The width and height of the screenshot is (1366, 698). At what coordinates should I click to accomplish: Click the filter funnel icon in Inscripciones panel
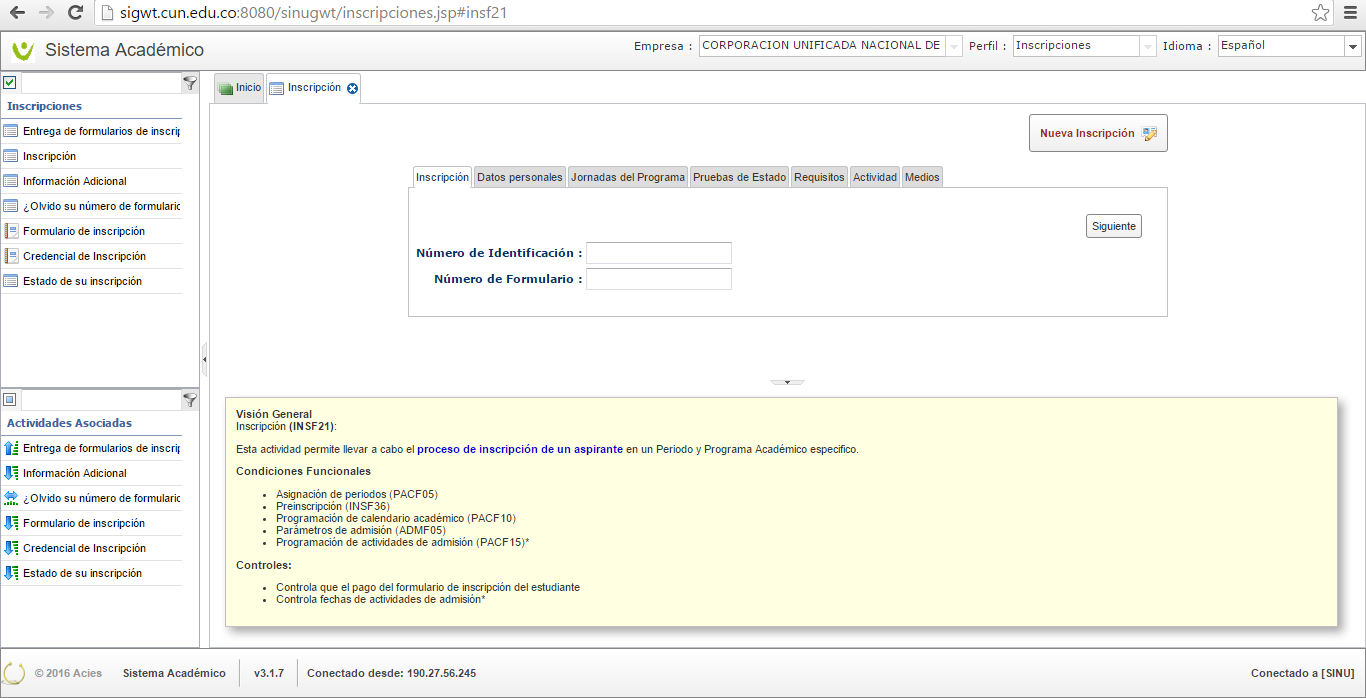tap(190, 83)
